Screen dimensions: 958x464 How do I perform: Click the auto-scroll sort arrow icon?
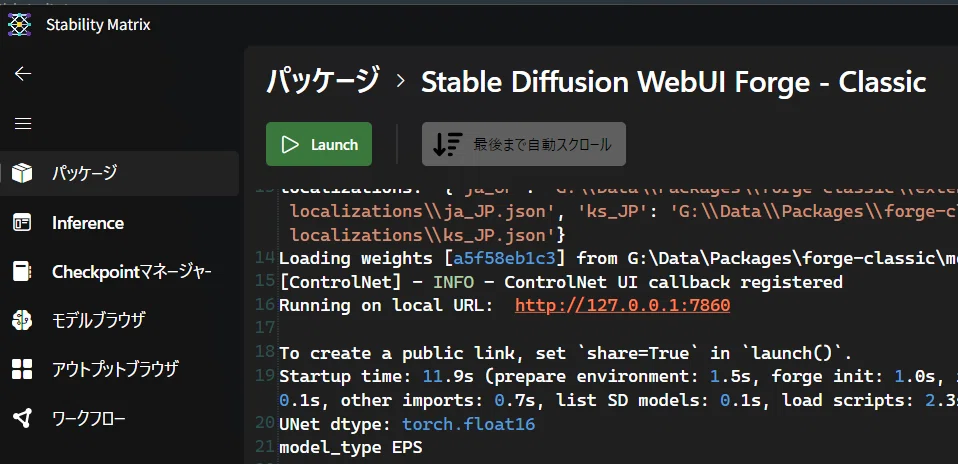[x=447, y=144]
